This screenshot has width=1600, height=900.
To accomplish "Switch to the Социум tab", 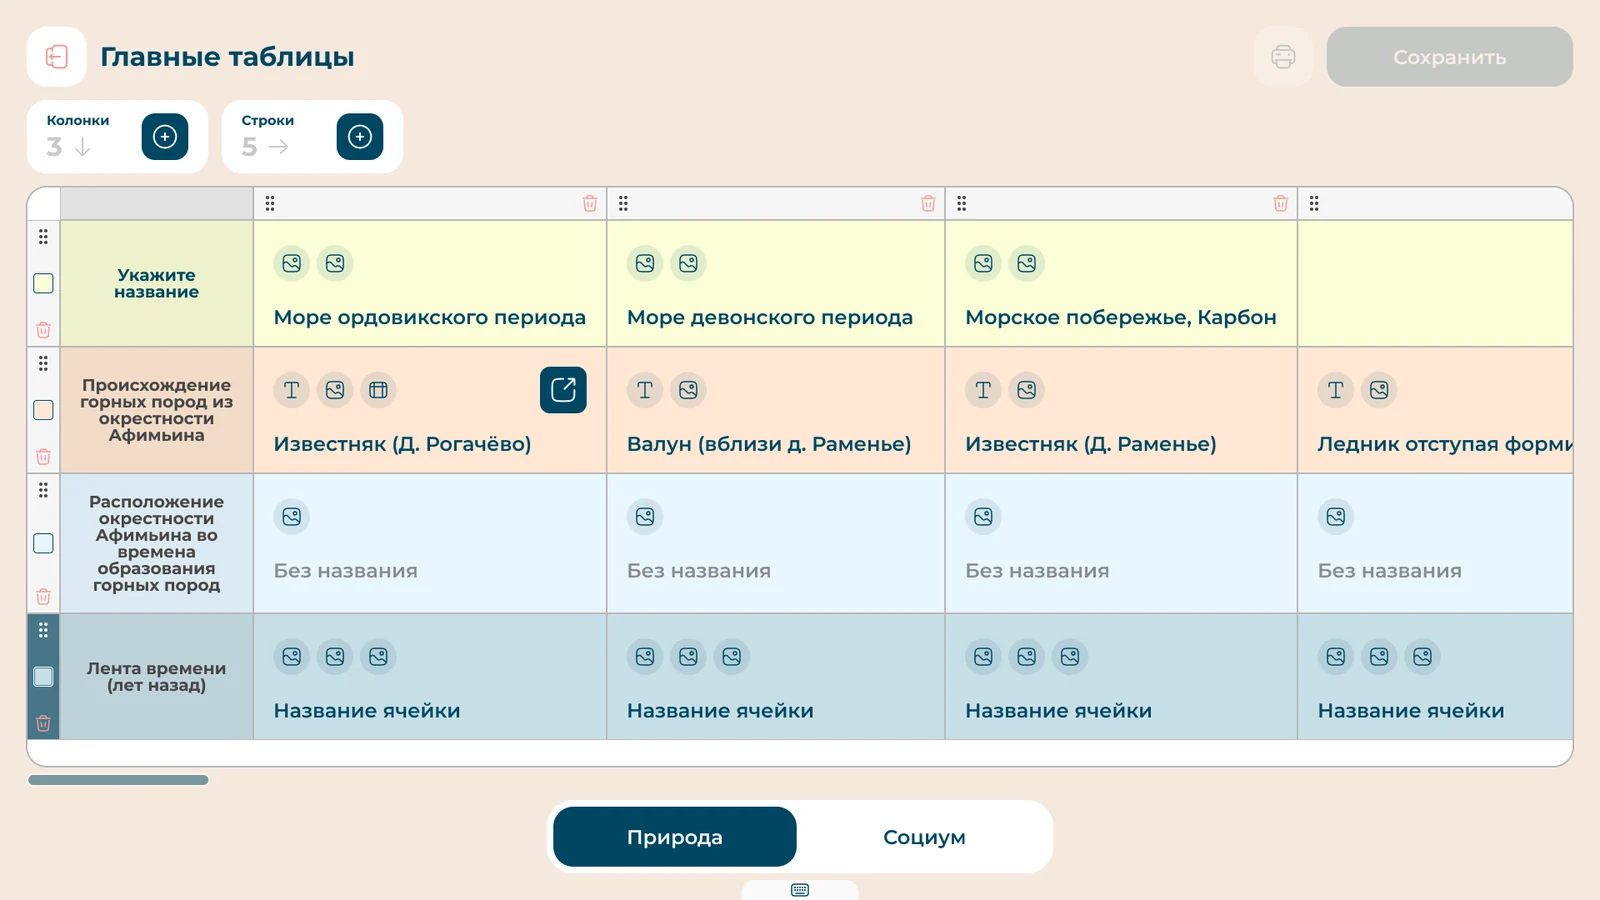I will coord(924,837).
